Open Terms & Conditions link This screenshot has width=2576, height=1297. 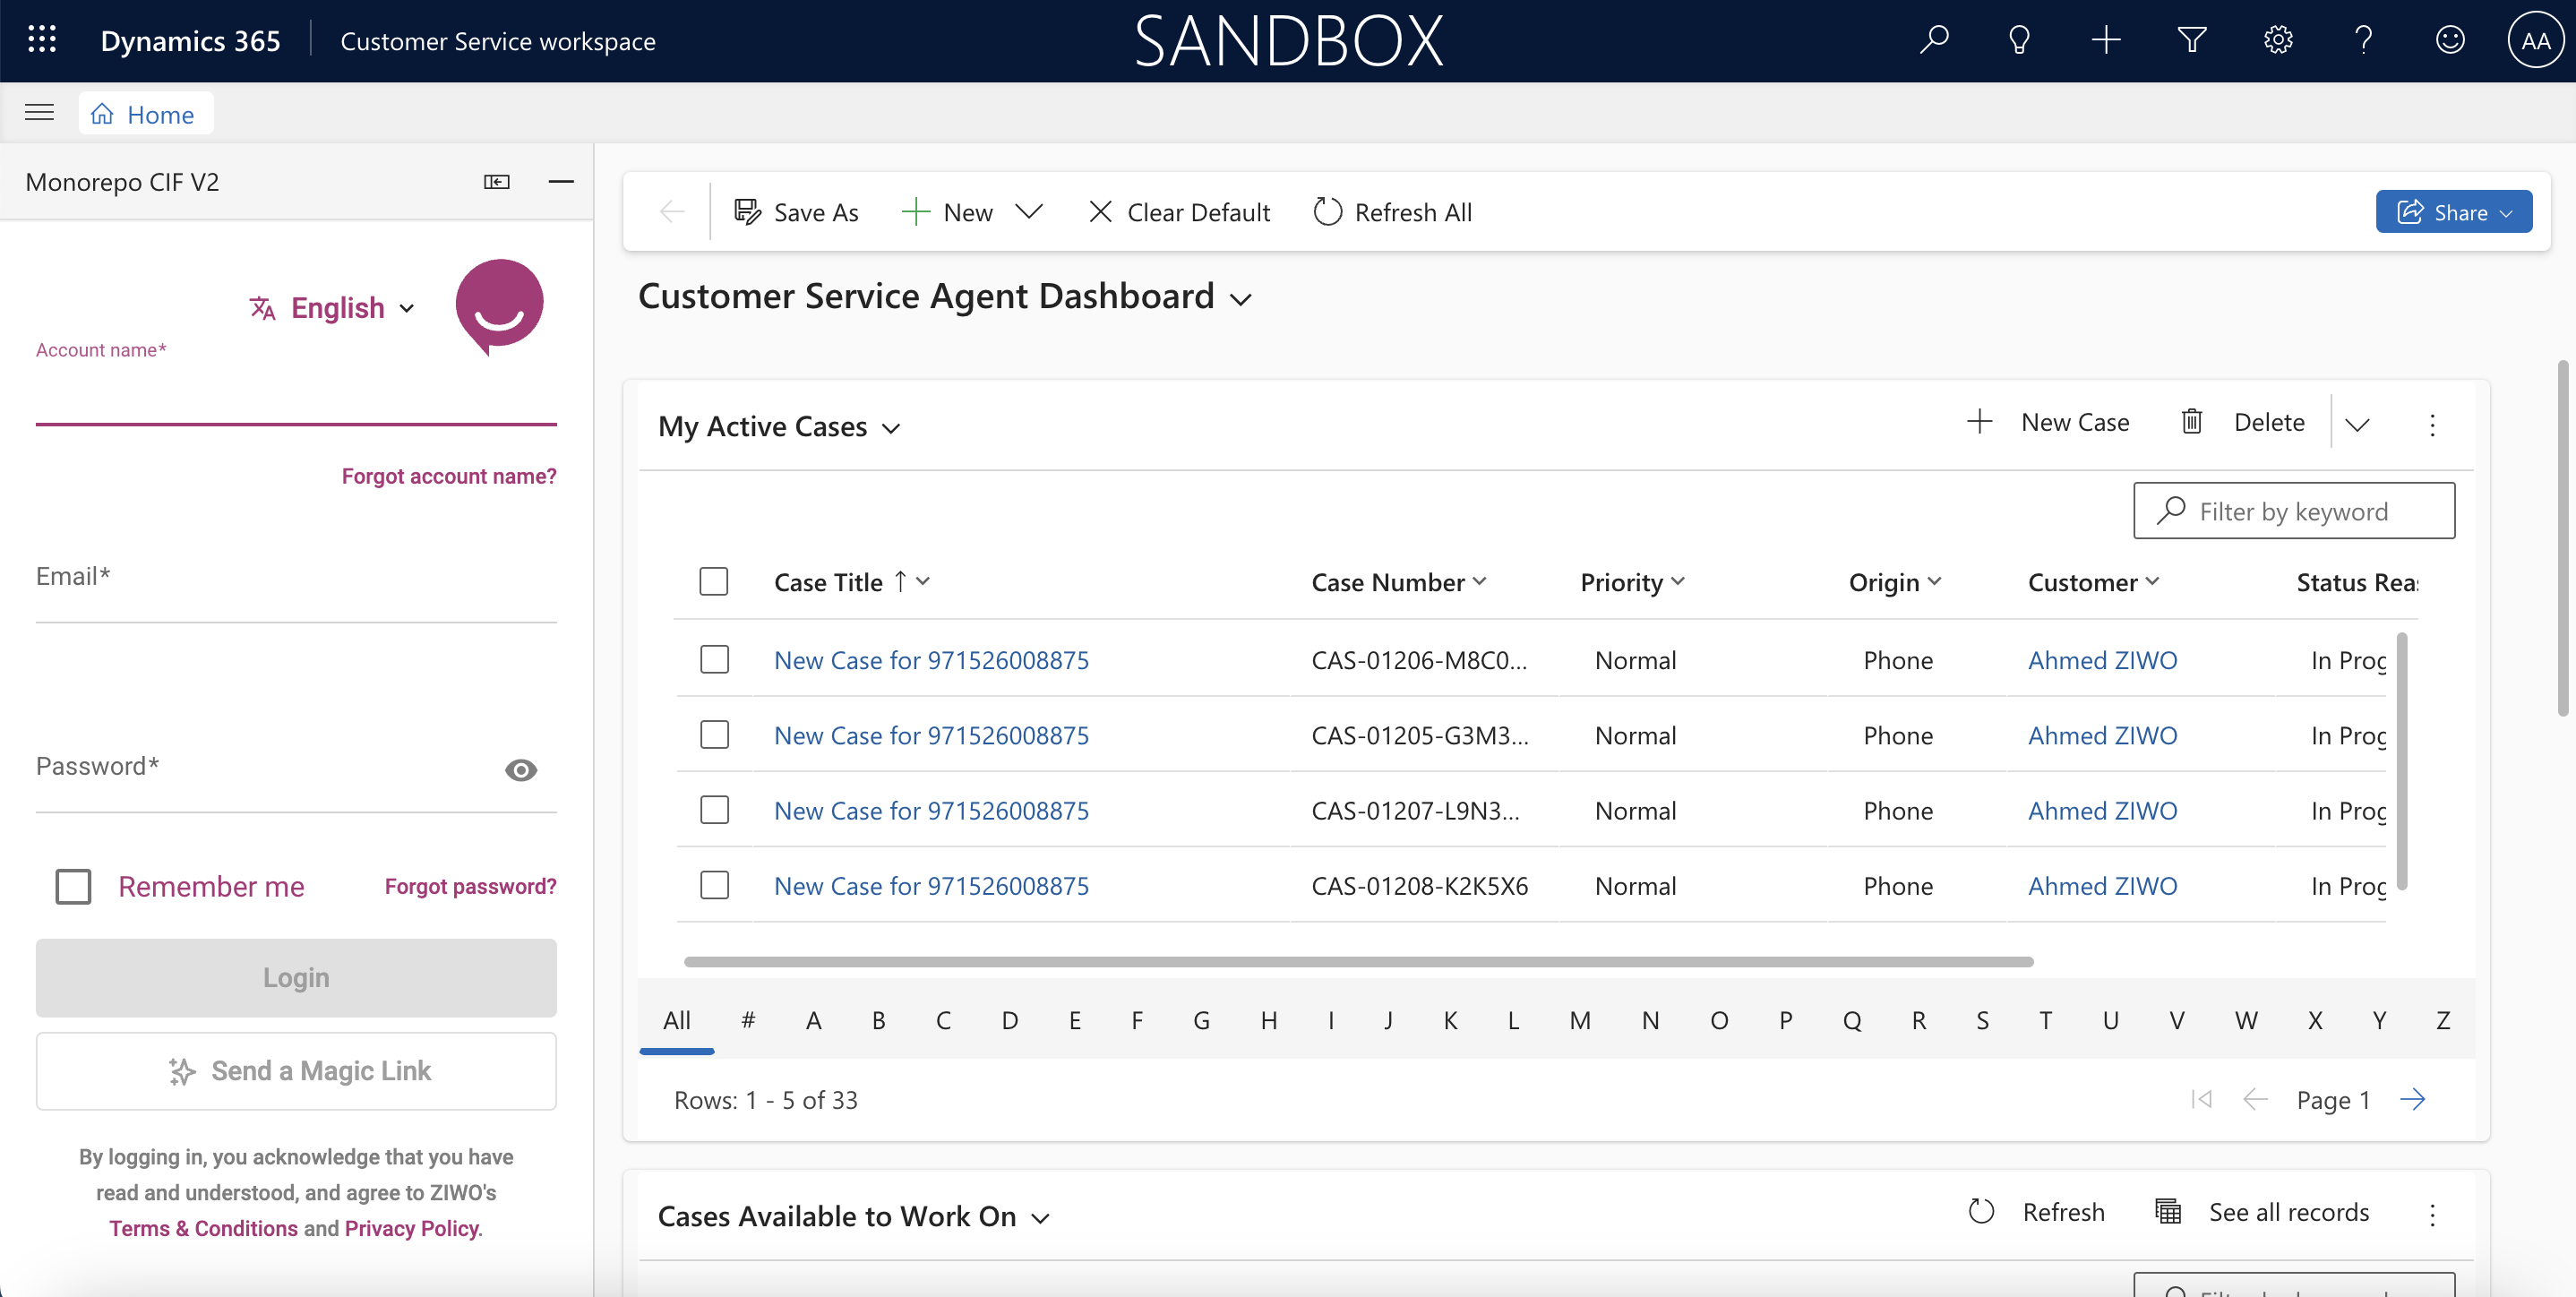[x=203, y=1228]
